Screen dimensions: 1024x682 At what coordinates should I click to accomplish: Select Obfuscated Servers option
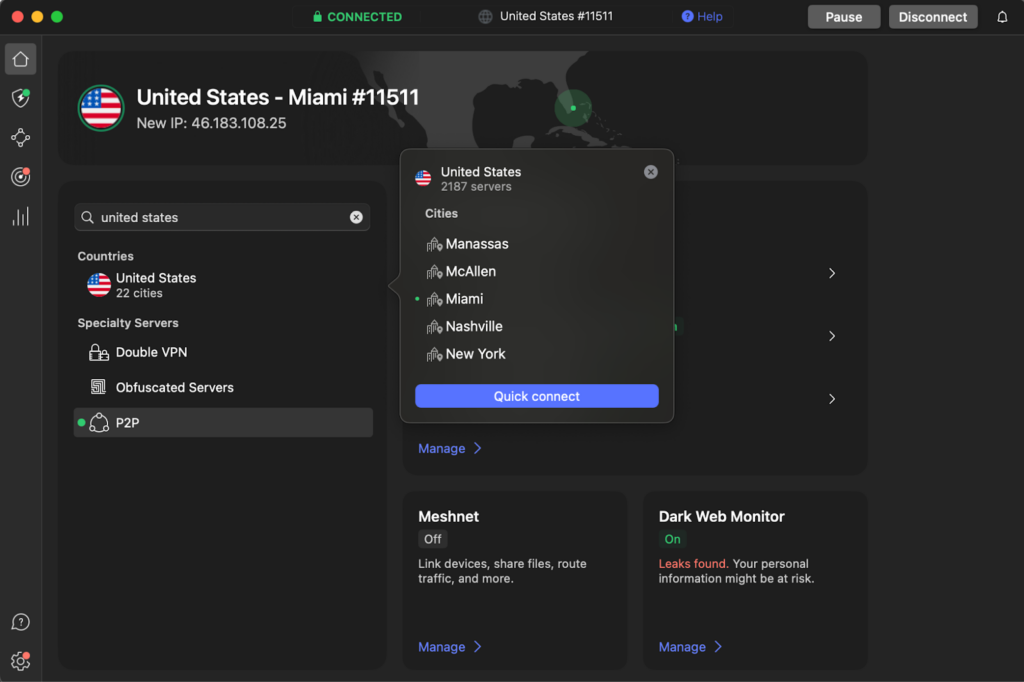point(223,387)
